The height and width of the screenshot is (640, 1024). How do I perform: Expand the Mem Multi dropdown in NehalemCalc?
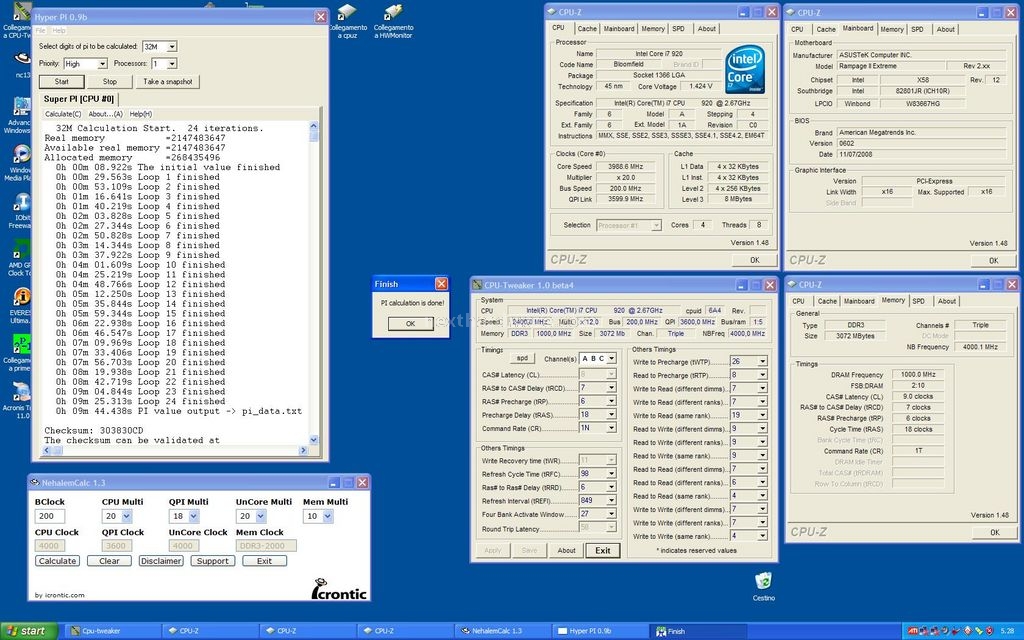click(327, 517)
